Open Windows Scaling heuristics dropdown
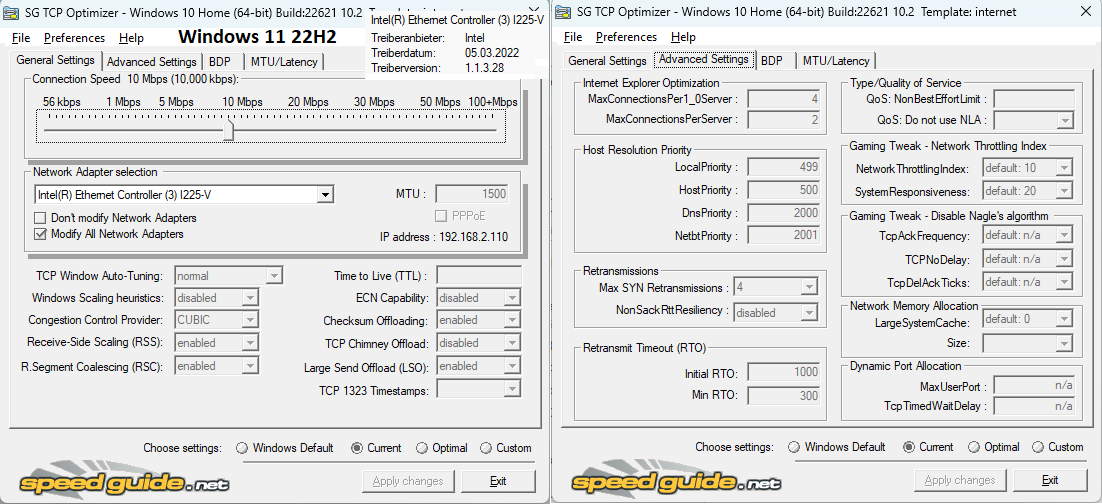This screenshot has width=1102, height=504. (x=250, y=298)
